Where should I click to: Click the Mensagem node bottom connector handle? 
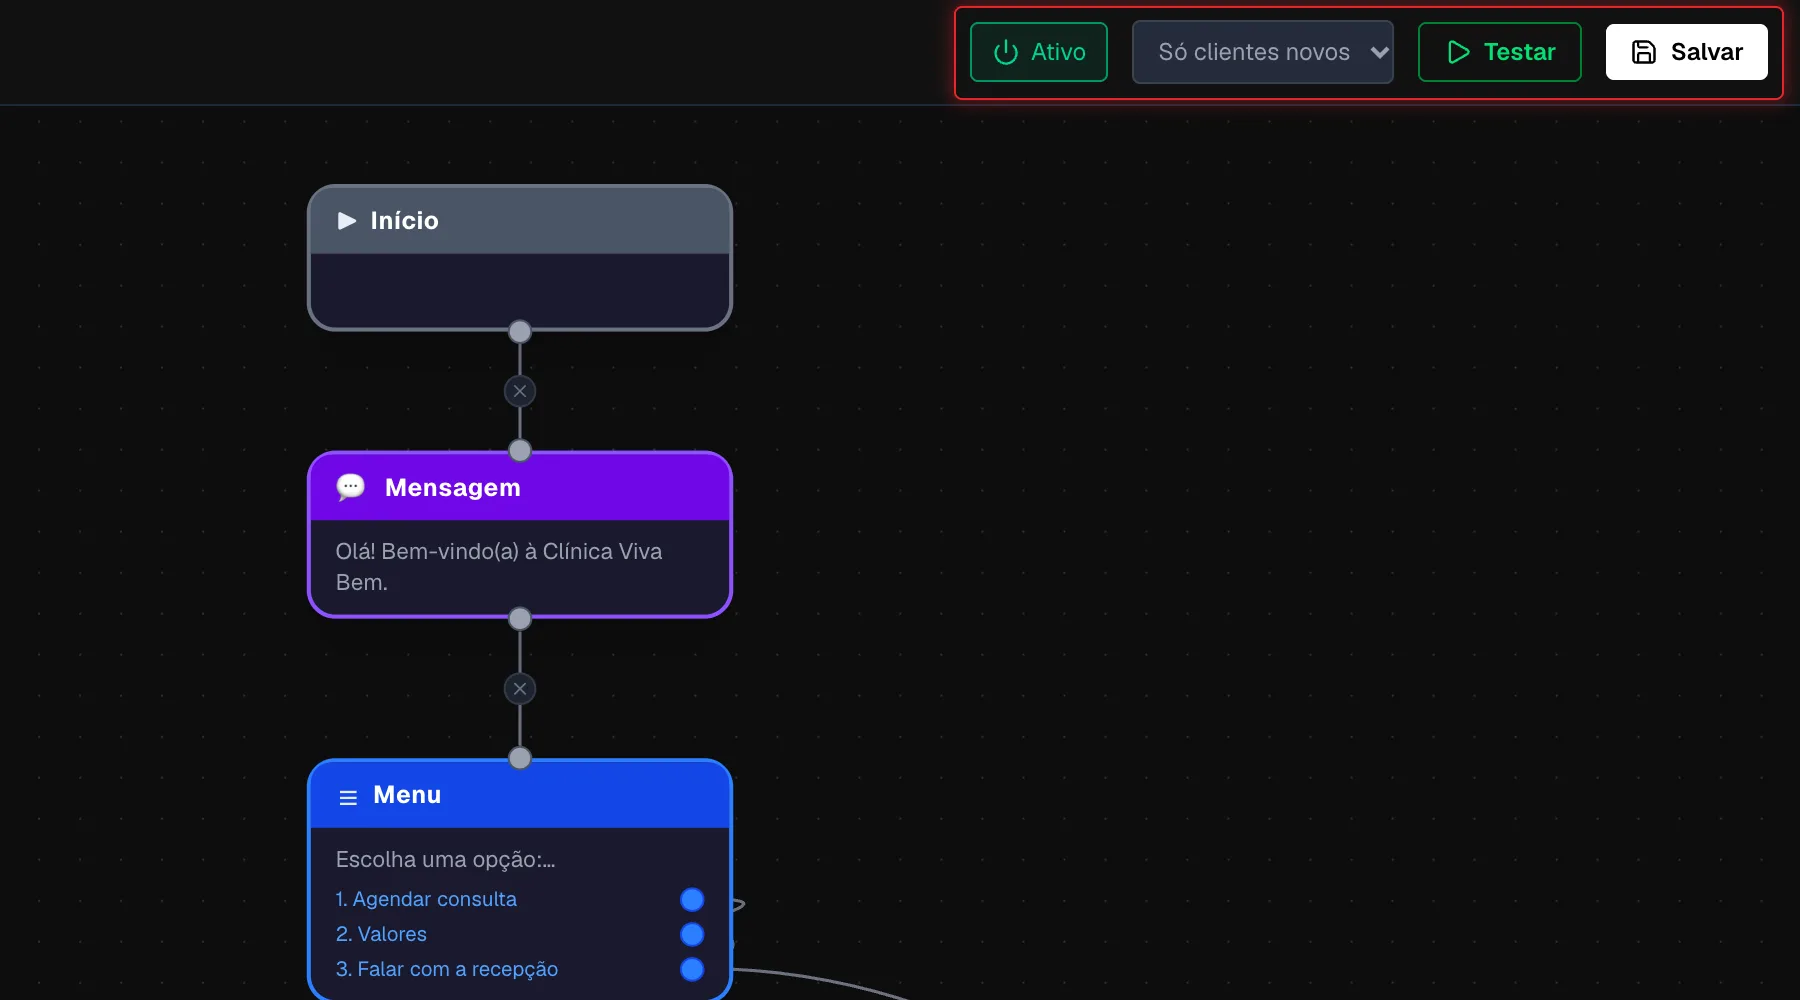click(520, 619)
